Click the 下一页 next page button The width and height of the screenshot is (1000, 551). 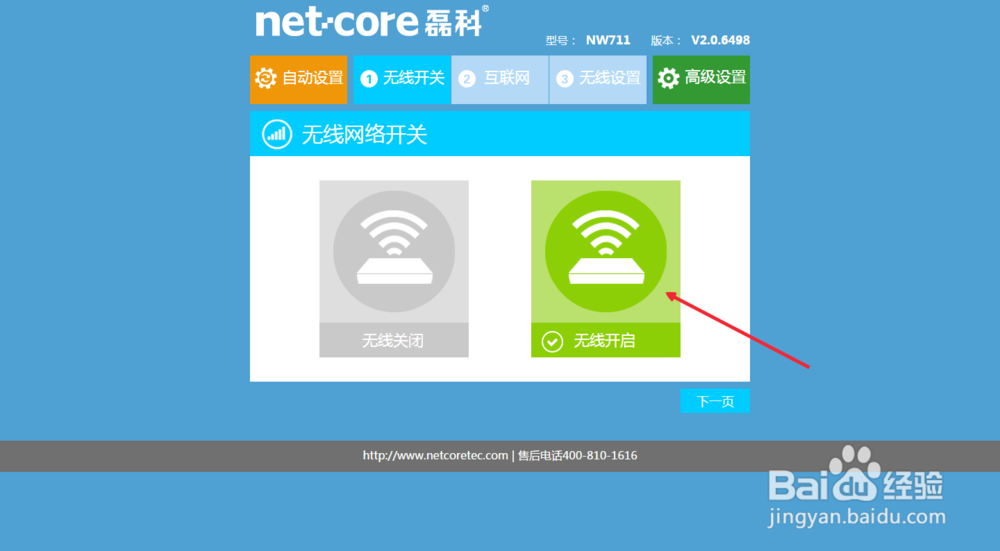pyautogui.click(x=715, y=401)
